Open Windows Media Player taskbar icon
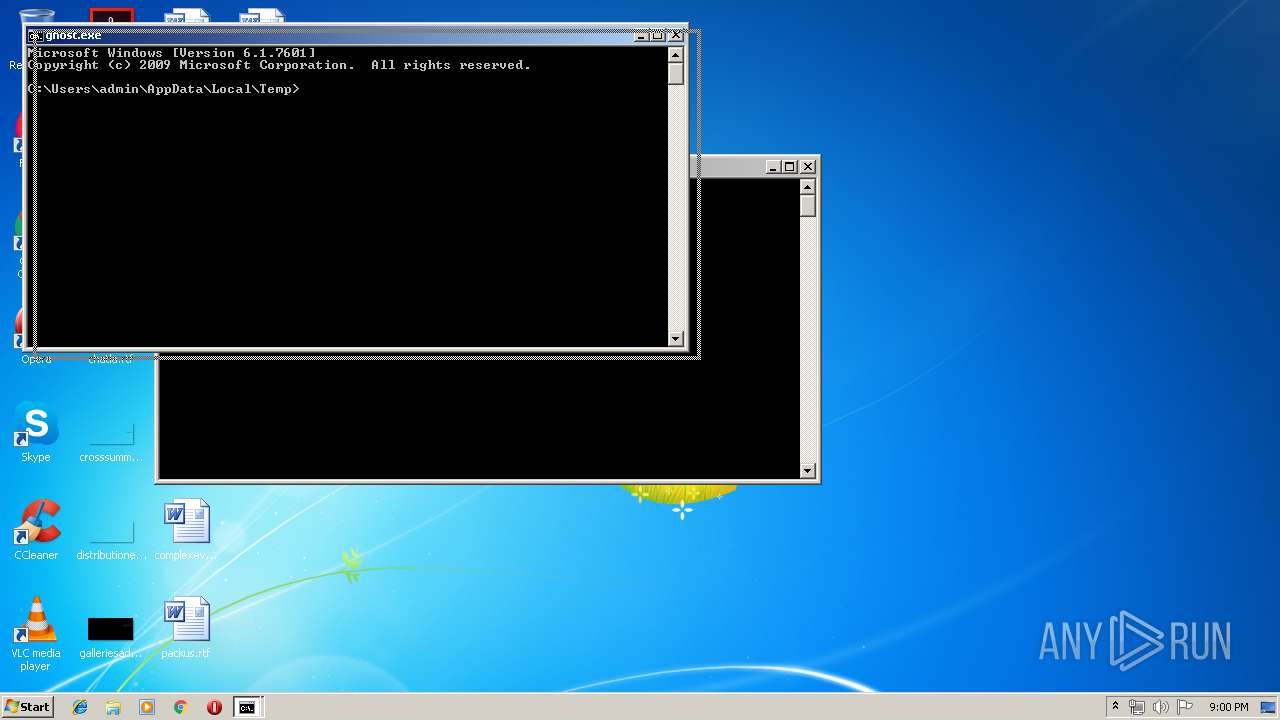This screenshot has height=720, width=1280. [147, 707]
